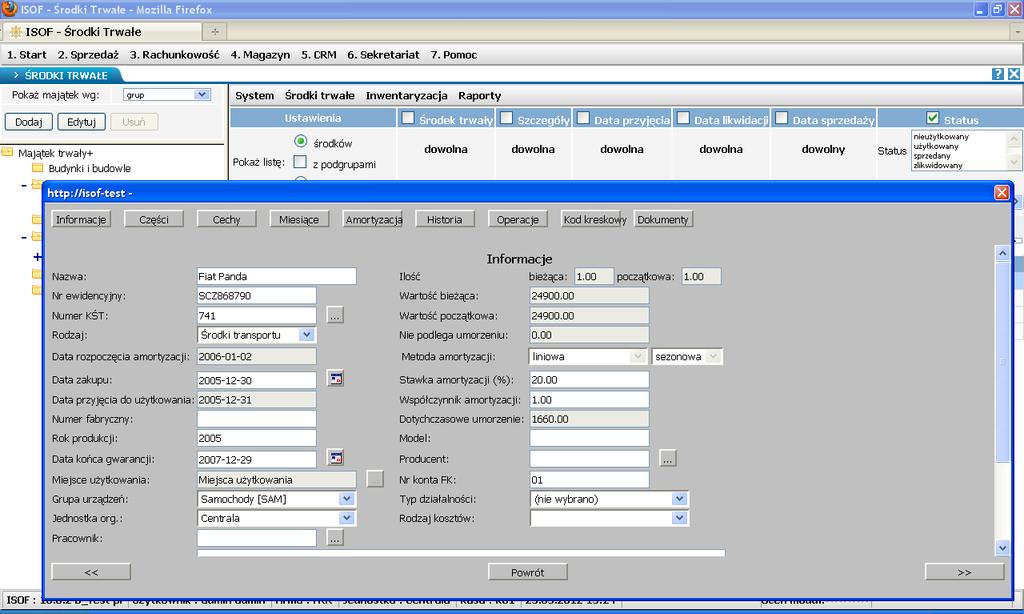Tick the Szczegóły filter checkbox
1024x614 pixels.
pos(506,118)
